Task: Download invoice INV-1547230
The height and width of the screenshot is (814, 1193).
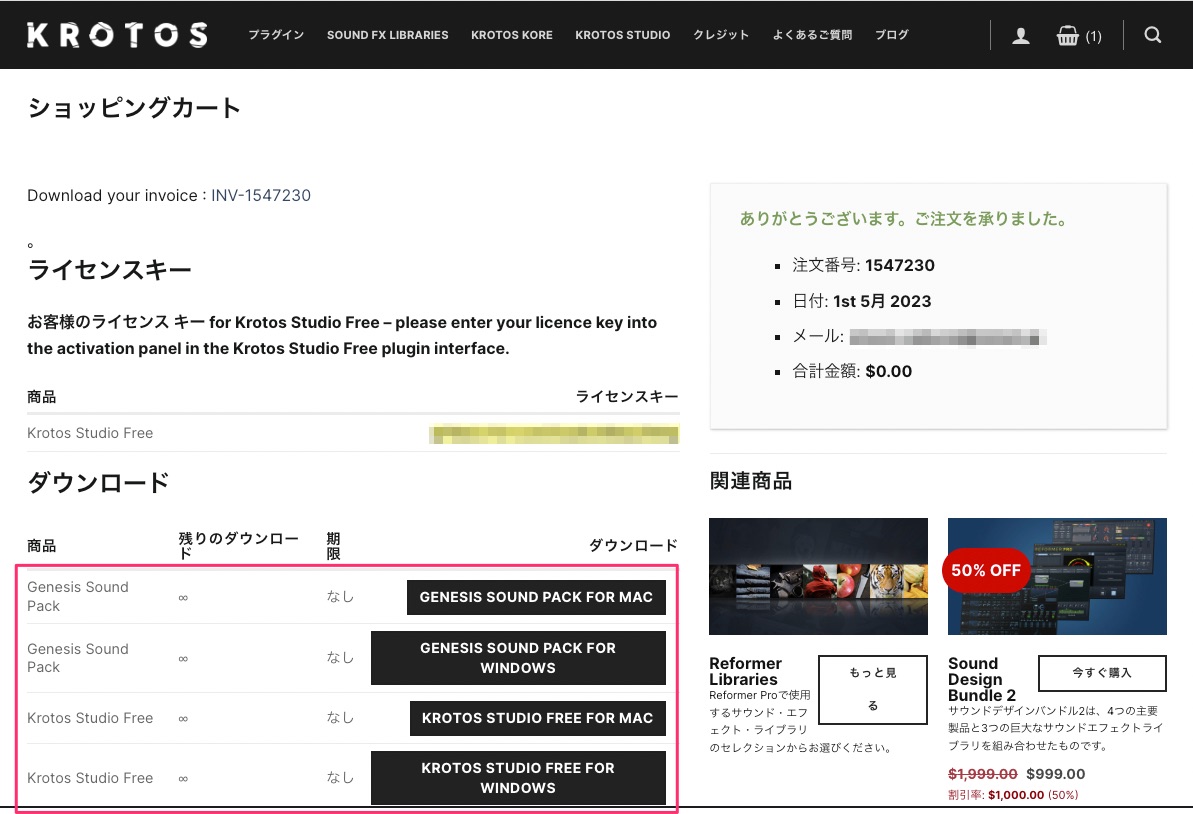Action: point(261,196)
